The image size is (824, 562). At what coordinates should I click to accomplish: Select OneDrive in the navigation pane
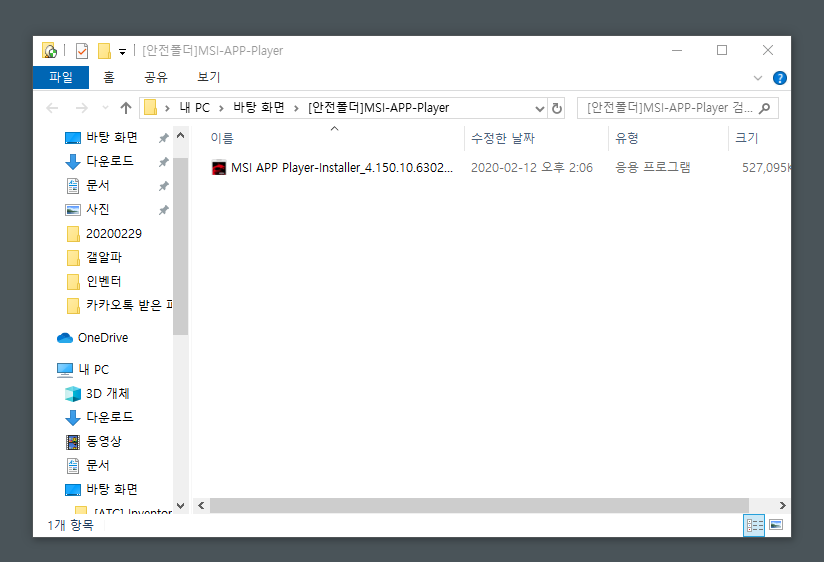point(102,338)
